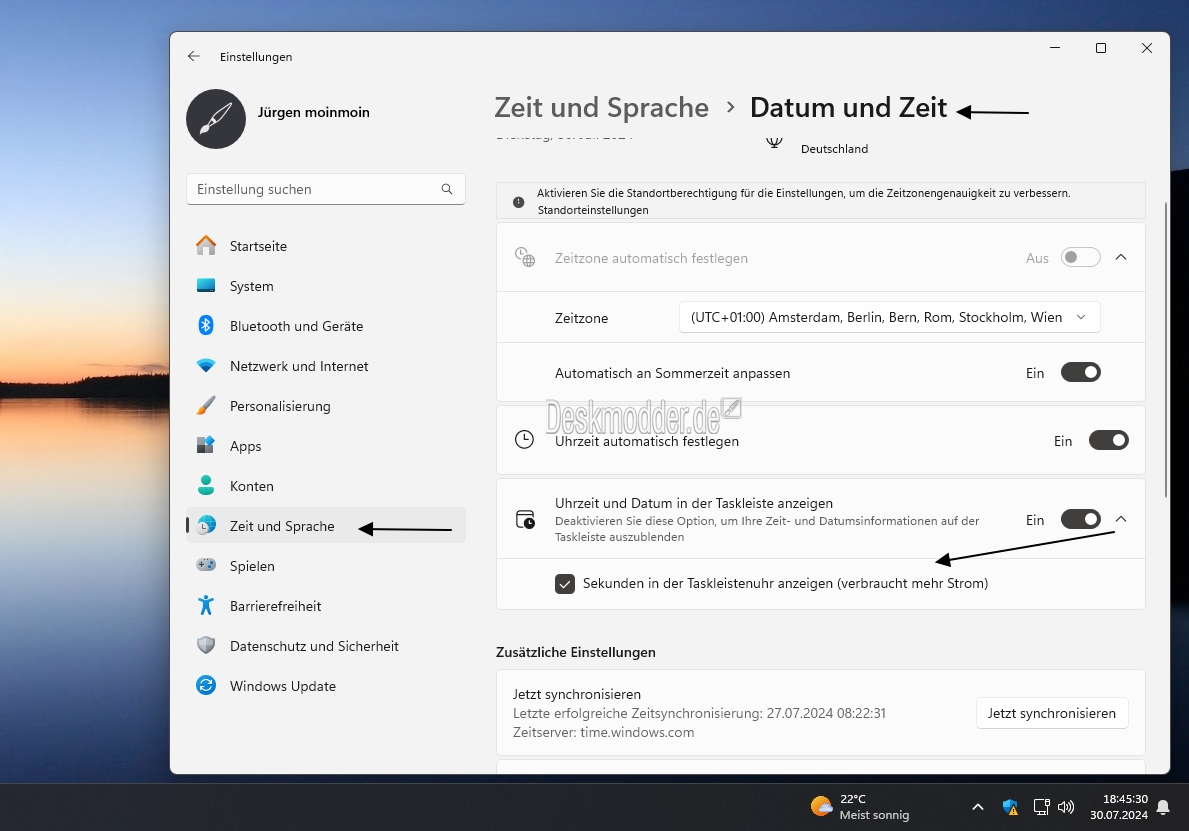The height and width of the screenshot is (831, 1189).
Task: Click the Spielen controller icon
Action: pos(205,565)
